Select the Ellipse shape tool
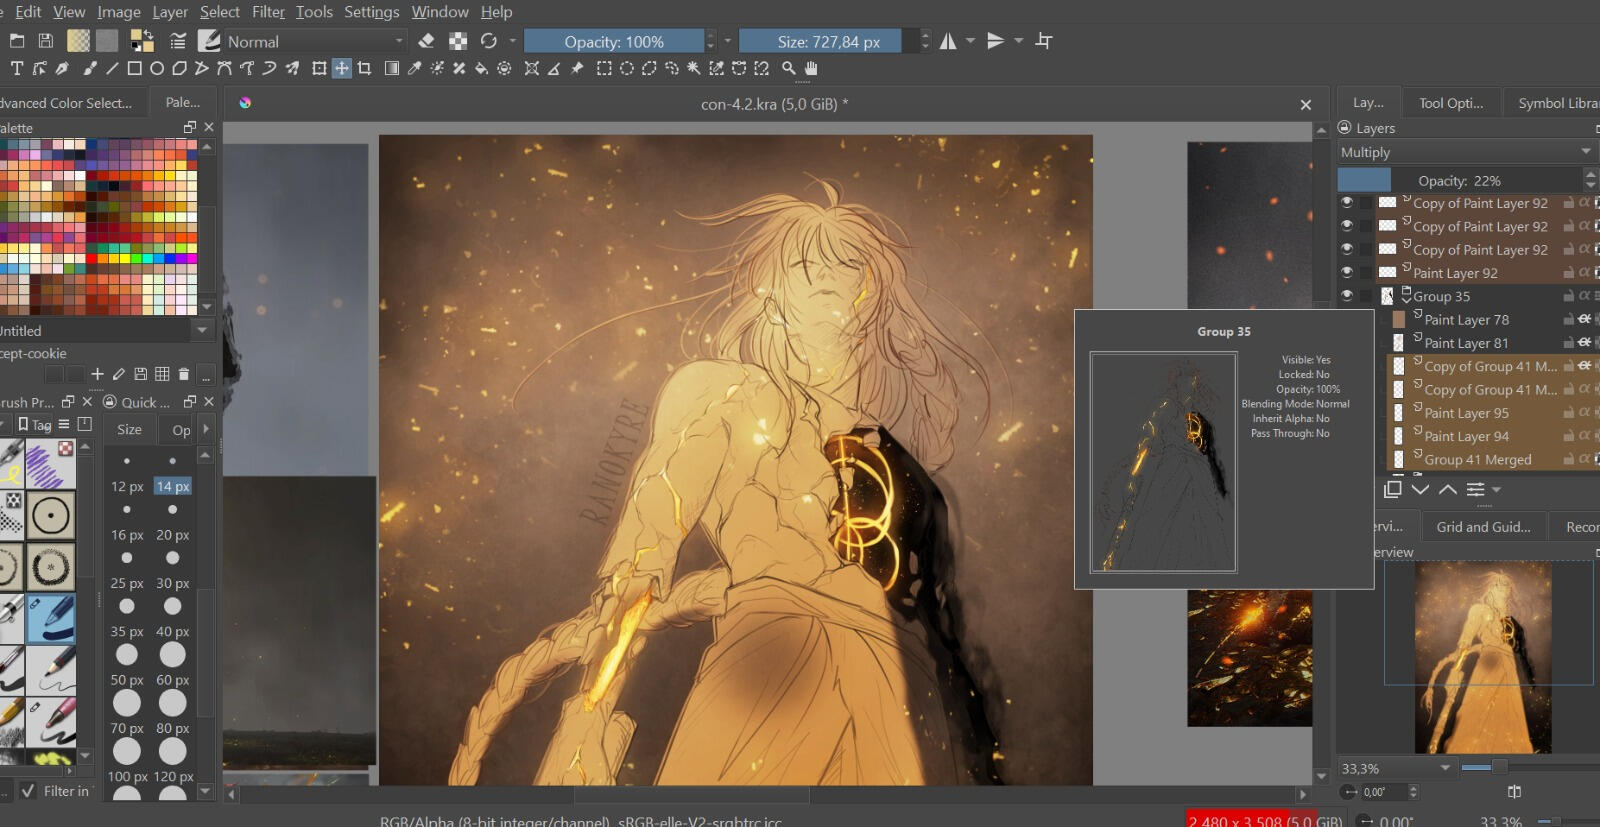This screenshot has height=827, width=1600. point(157,68)
